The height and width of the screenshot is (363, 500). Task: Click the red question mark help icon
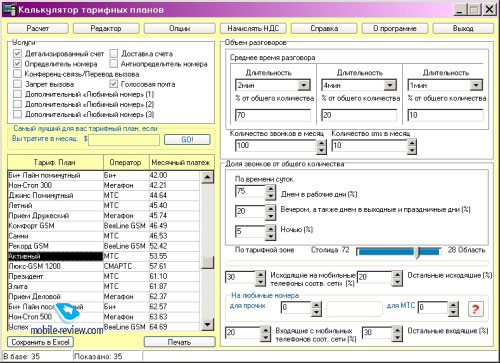coord(475,309)
